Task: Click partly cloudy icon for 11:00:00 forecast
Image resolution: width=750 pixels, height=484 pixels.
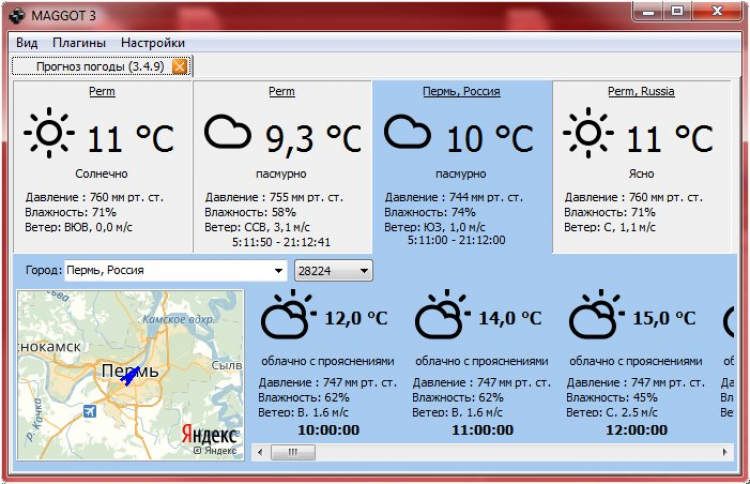Action: pos(442,314)
